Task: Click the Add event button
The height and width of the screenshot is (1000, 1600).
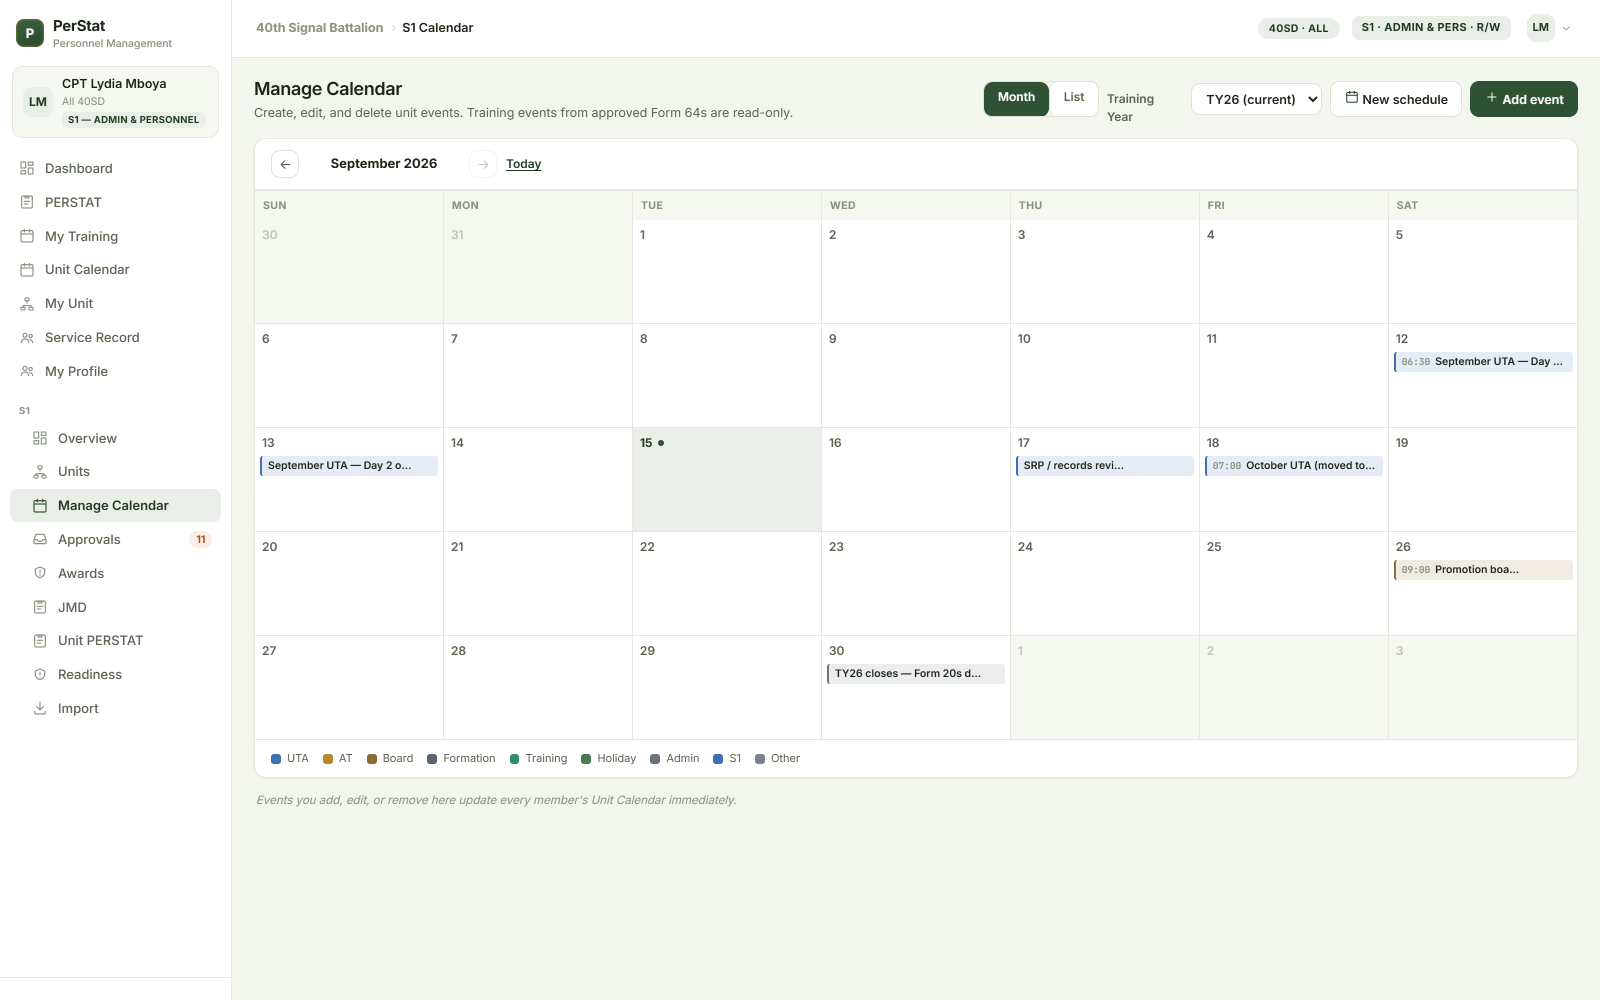Action: click(x=1524, y=99)
